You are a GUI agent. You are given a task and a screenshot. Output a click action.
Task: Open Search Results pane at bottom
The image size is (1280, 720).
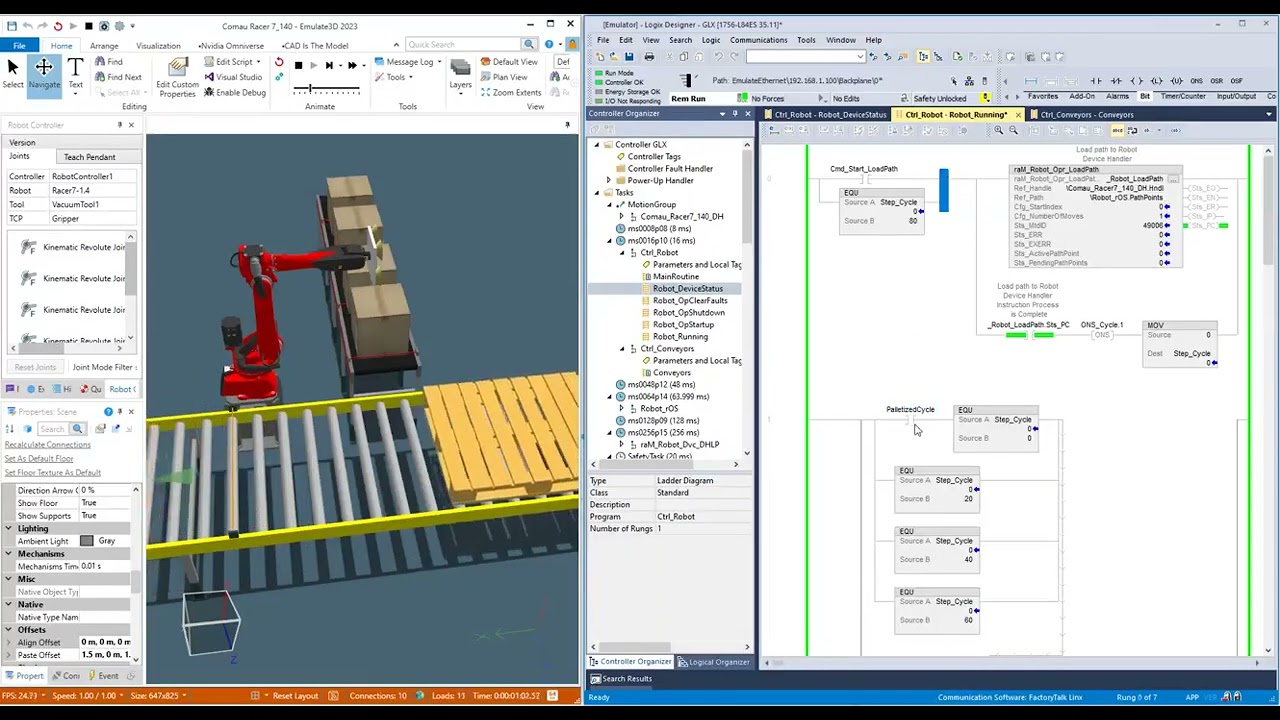(620, 679)
